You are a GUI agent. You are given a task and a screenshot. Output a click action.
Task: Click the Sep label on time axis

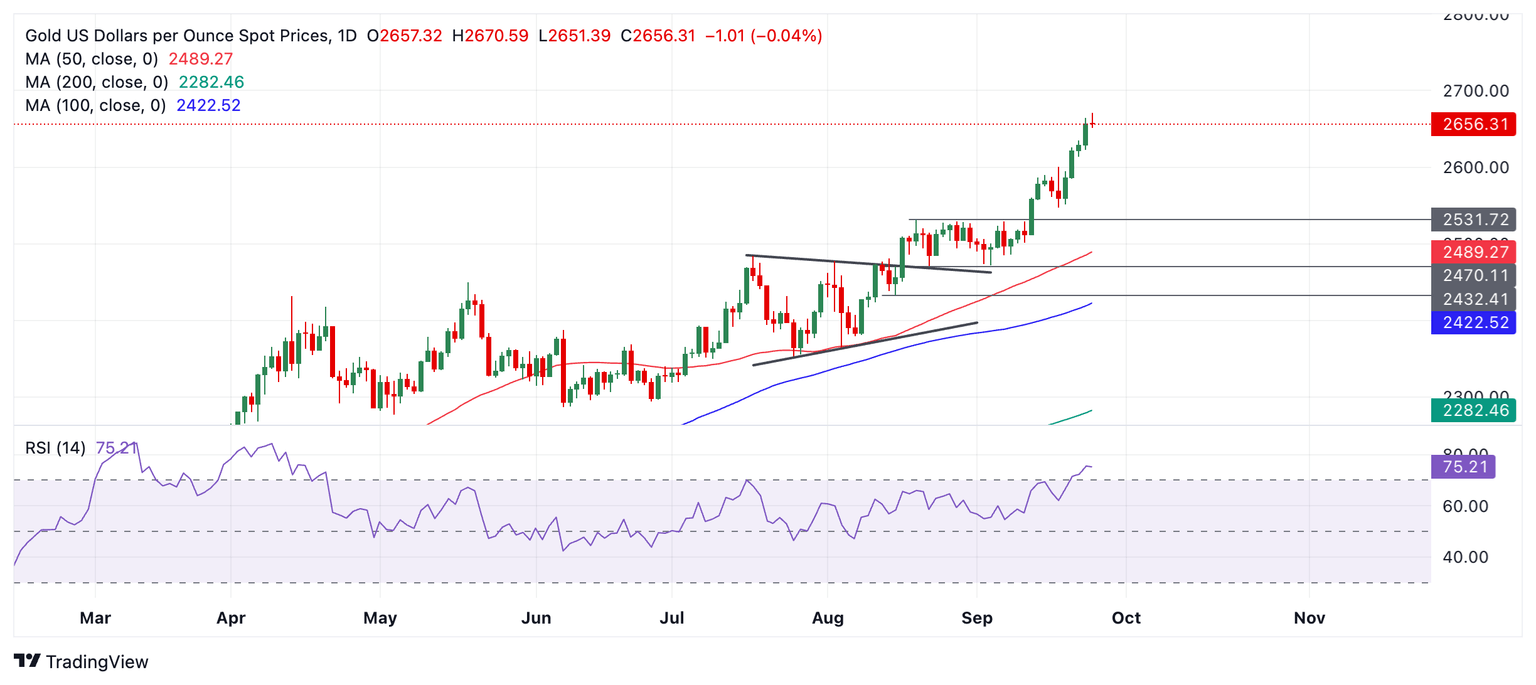[x=977, y=618]
